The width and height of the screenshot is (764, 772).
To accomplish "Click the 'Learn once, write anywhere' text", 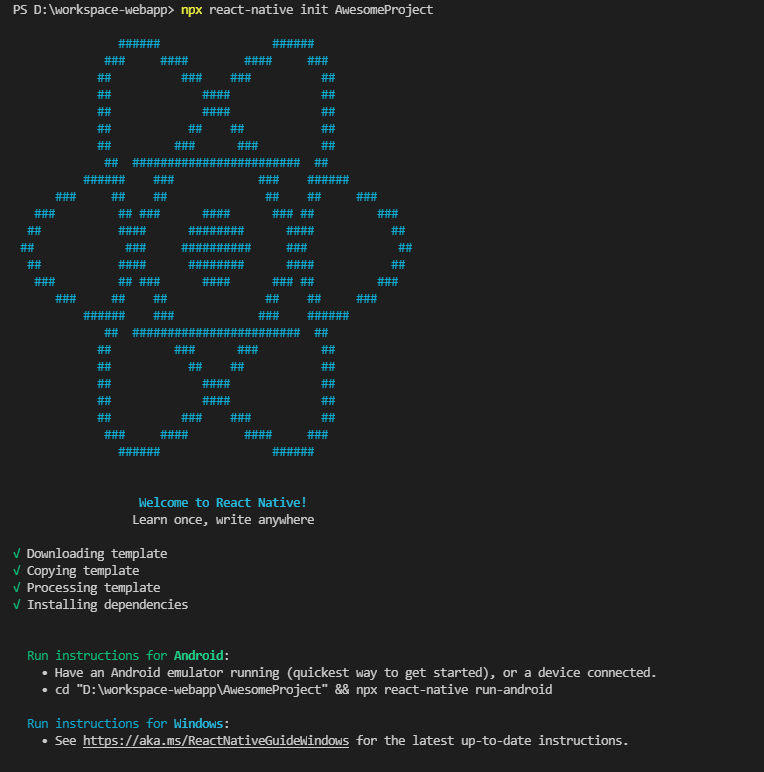I will pos(223,520).
